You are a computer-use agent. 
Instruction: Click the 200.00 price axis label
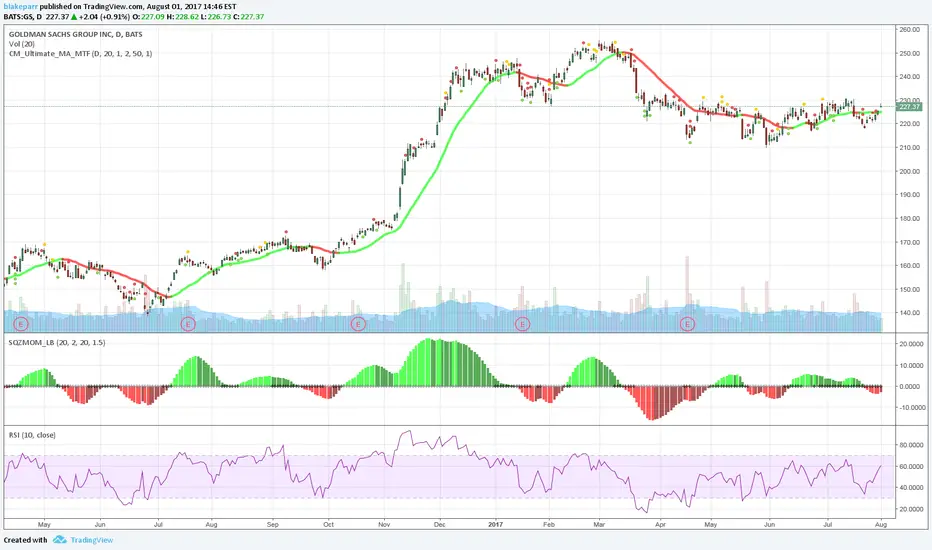[x=909, y=171]
